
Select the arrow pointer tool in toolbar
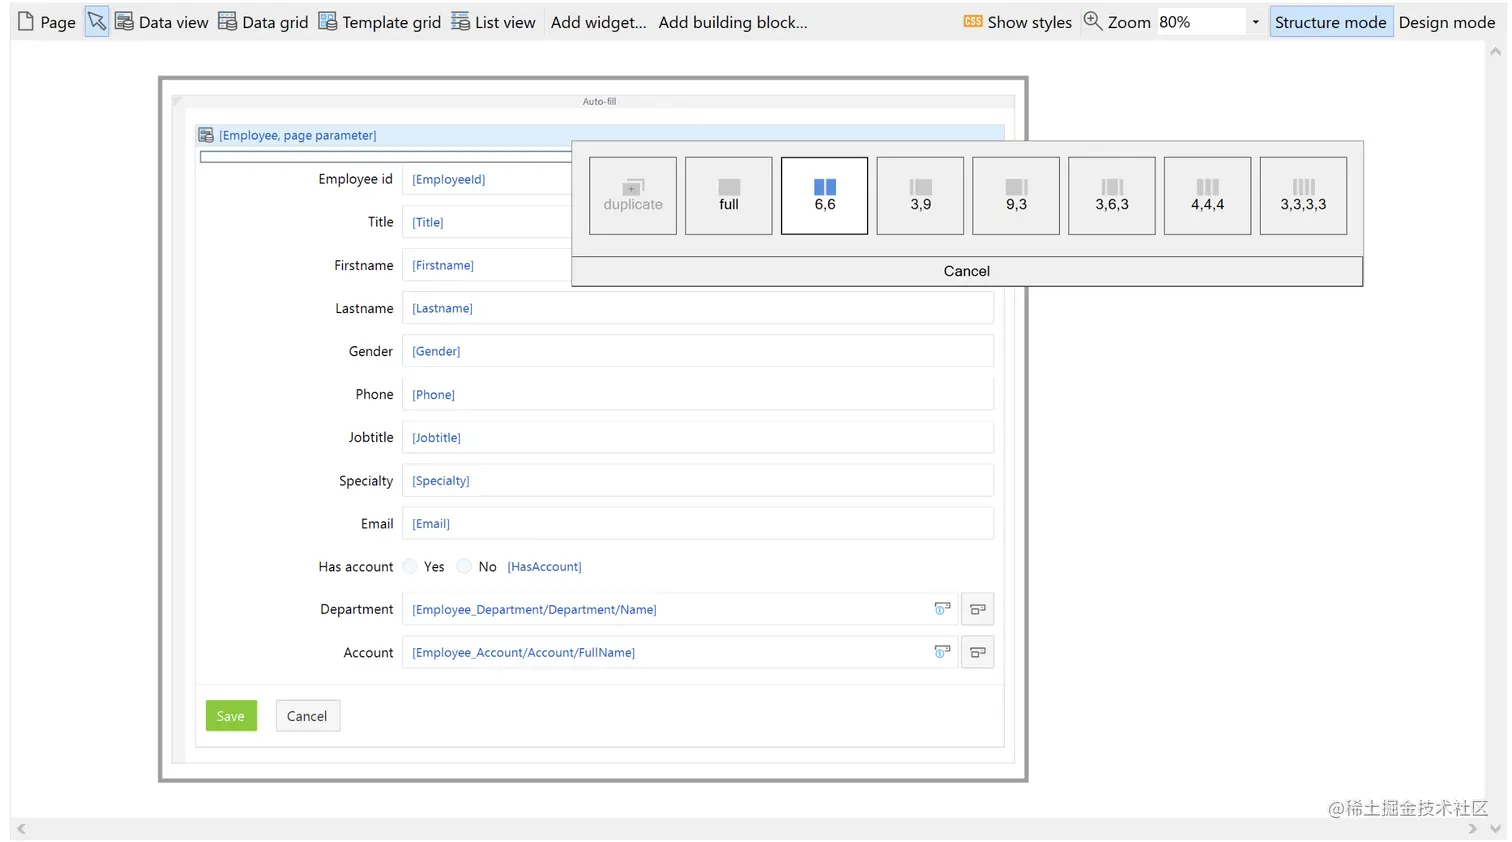pos(97,21)
